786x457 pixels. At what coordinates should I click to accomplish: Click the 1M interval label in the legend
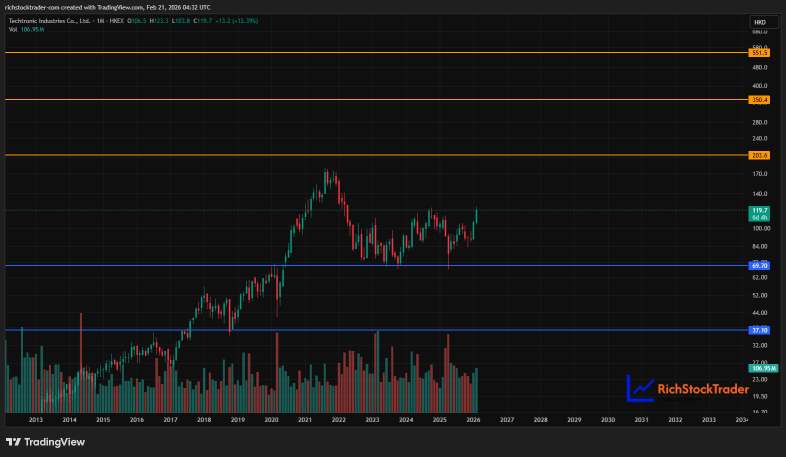pyautogui.click(x=100, y=21)
